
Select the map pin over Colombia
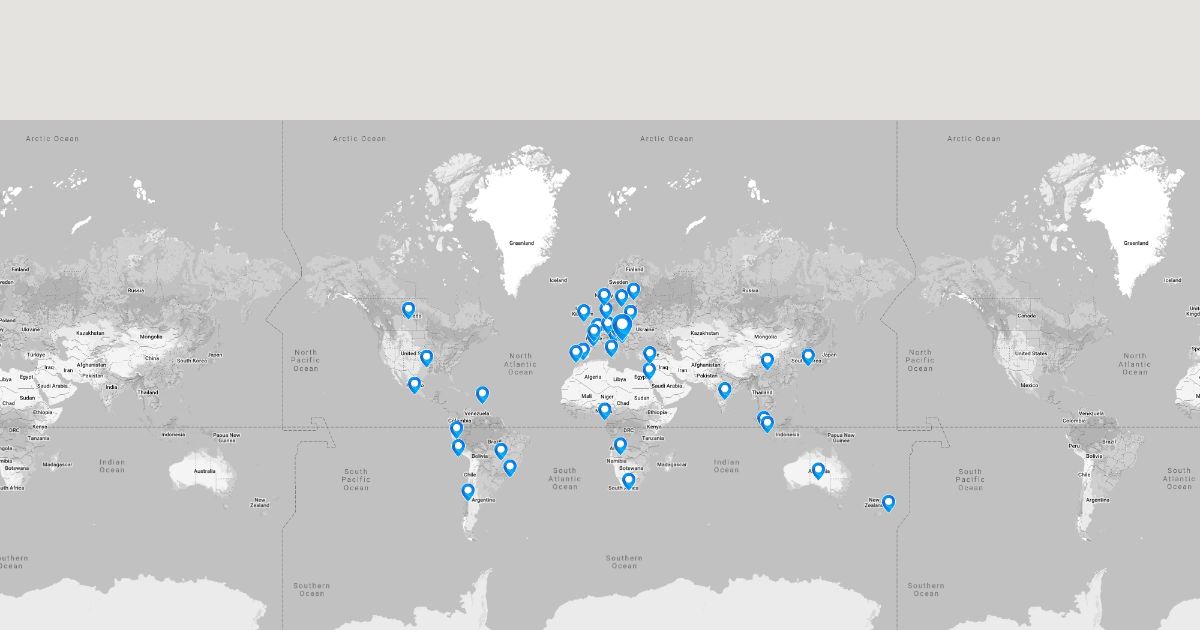456,429
